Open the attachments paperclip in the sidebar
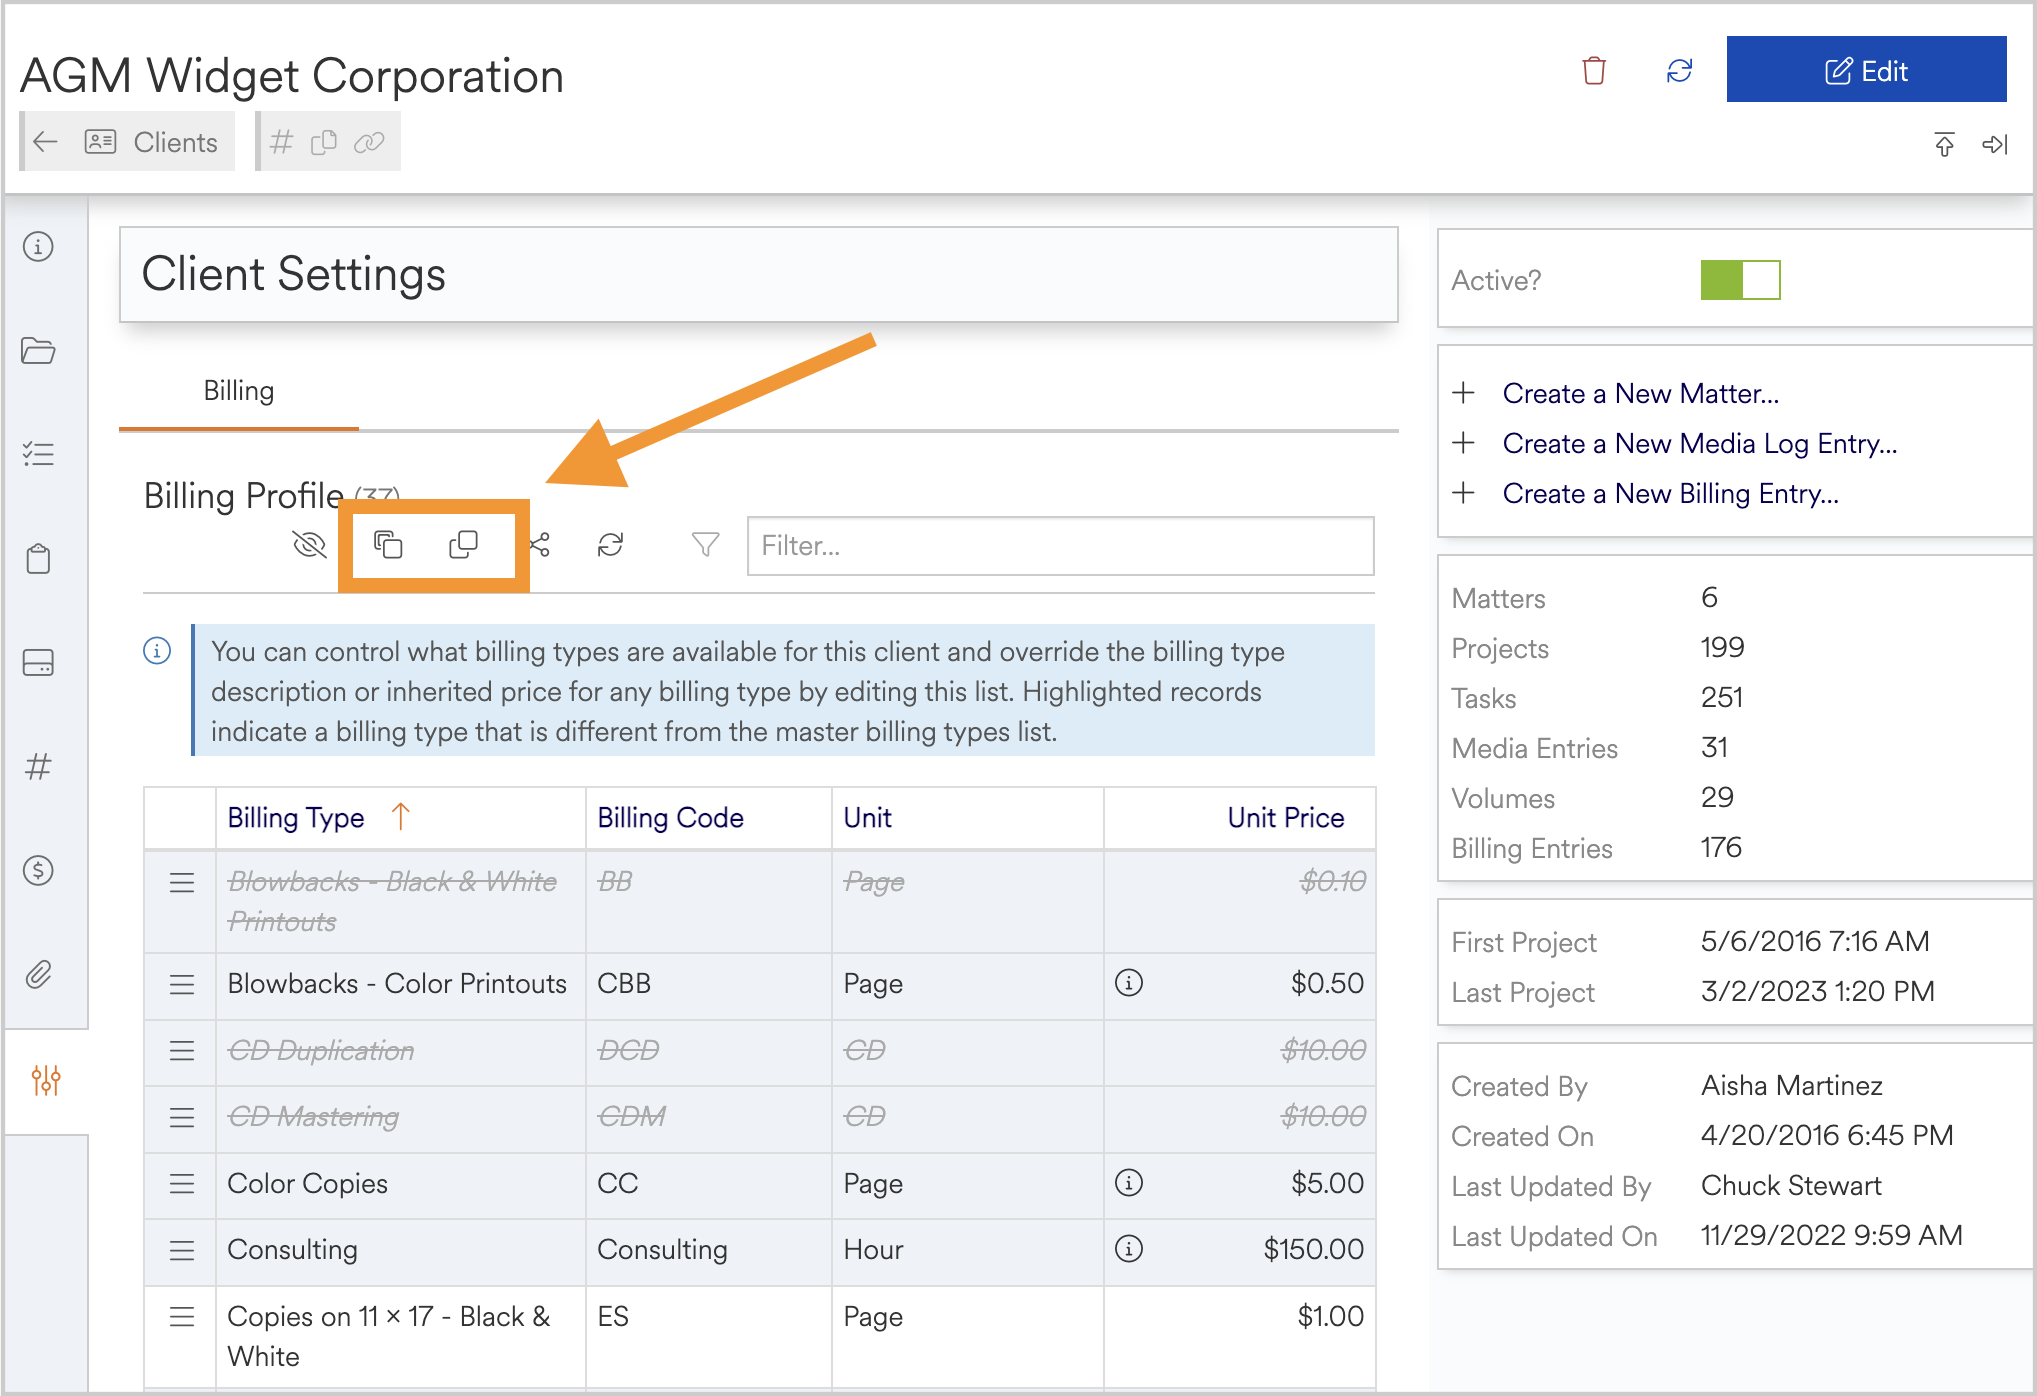Viewport: 2037px width, 1396px height. coord(38,974)
